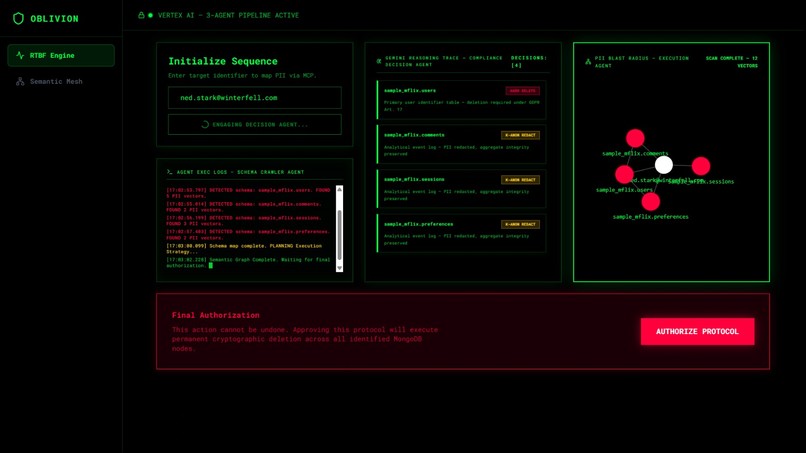Click the Final Authorization heading

point(215,315)
